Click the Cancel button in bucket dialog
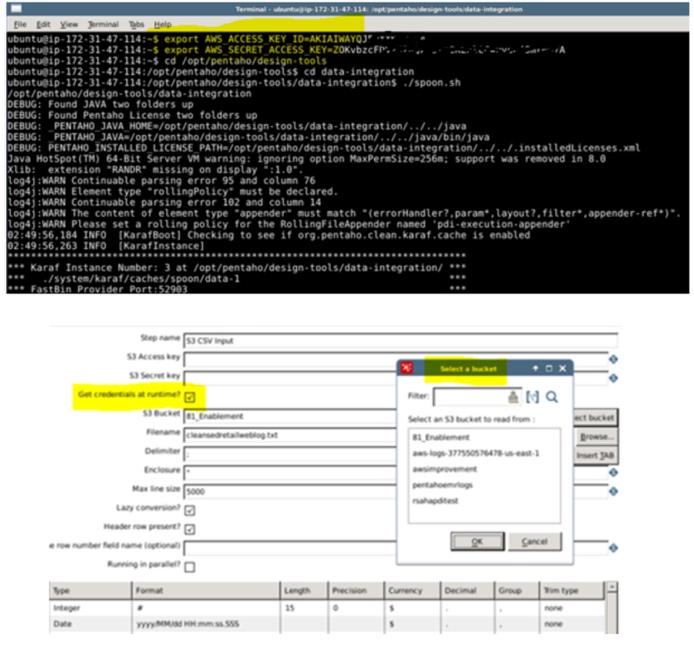 (x=535, y=541)
